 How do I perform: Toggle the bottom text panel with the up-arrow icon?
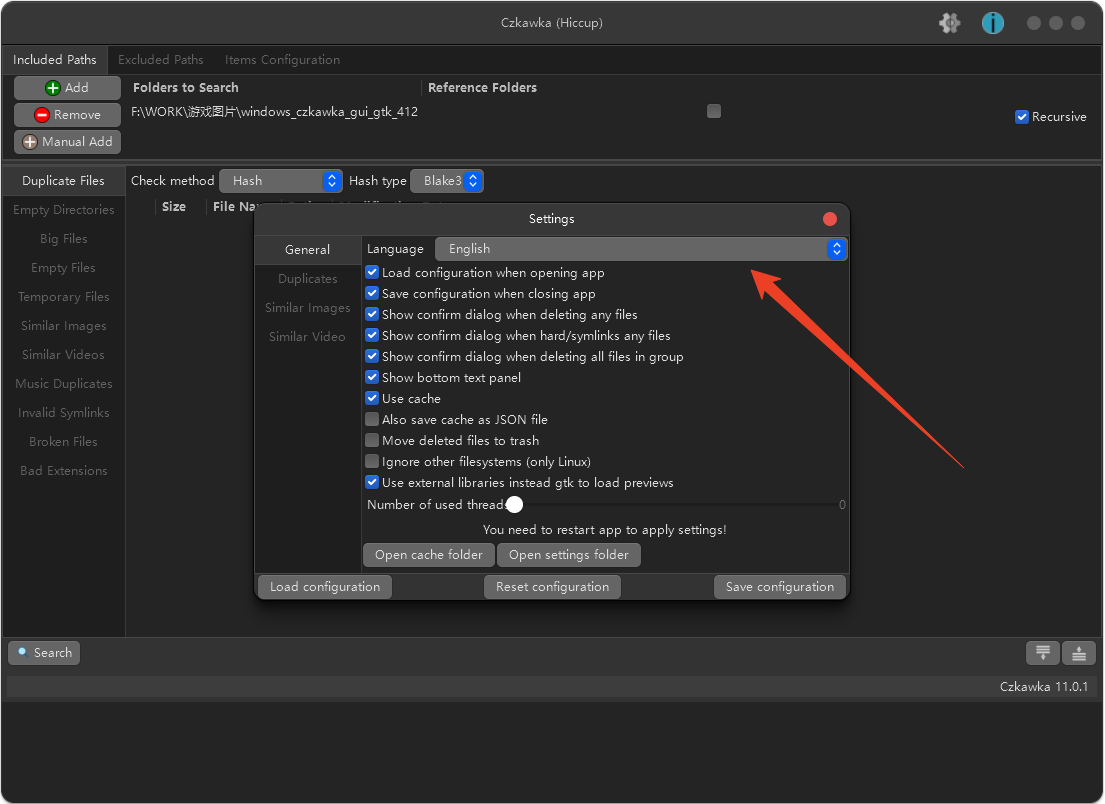pyautogui.click(x=1079, y=653)
